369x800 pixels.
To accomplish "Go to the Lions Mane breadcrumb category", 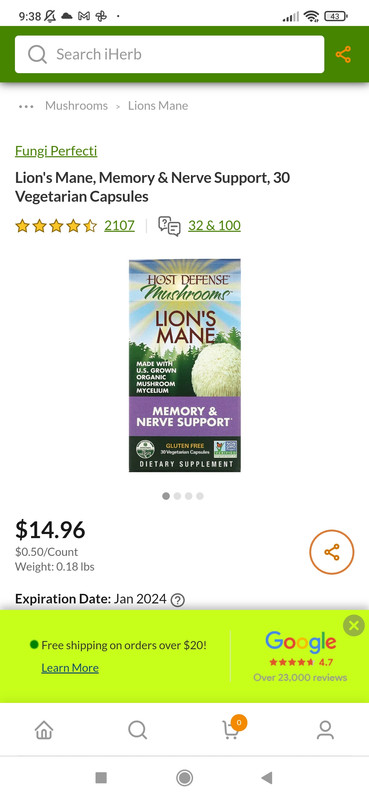I will coord(158,106).
